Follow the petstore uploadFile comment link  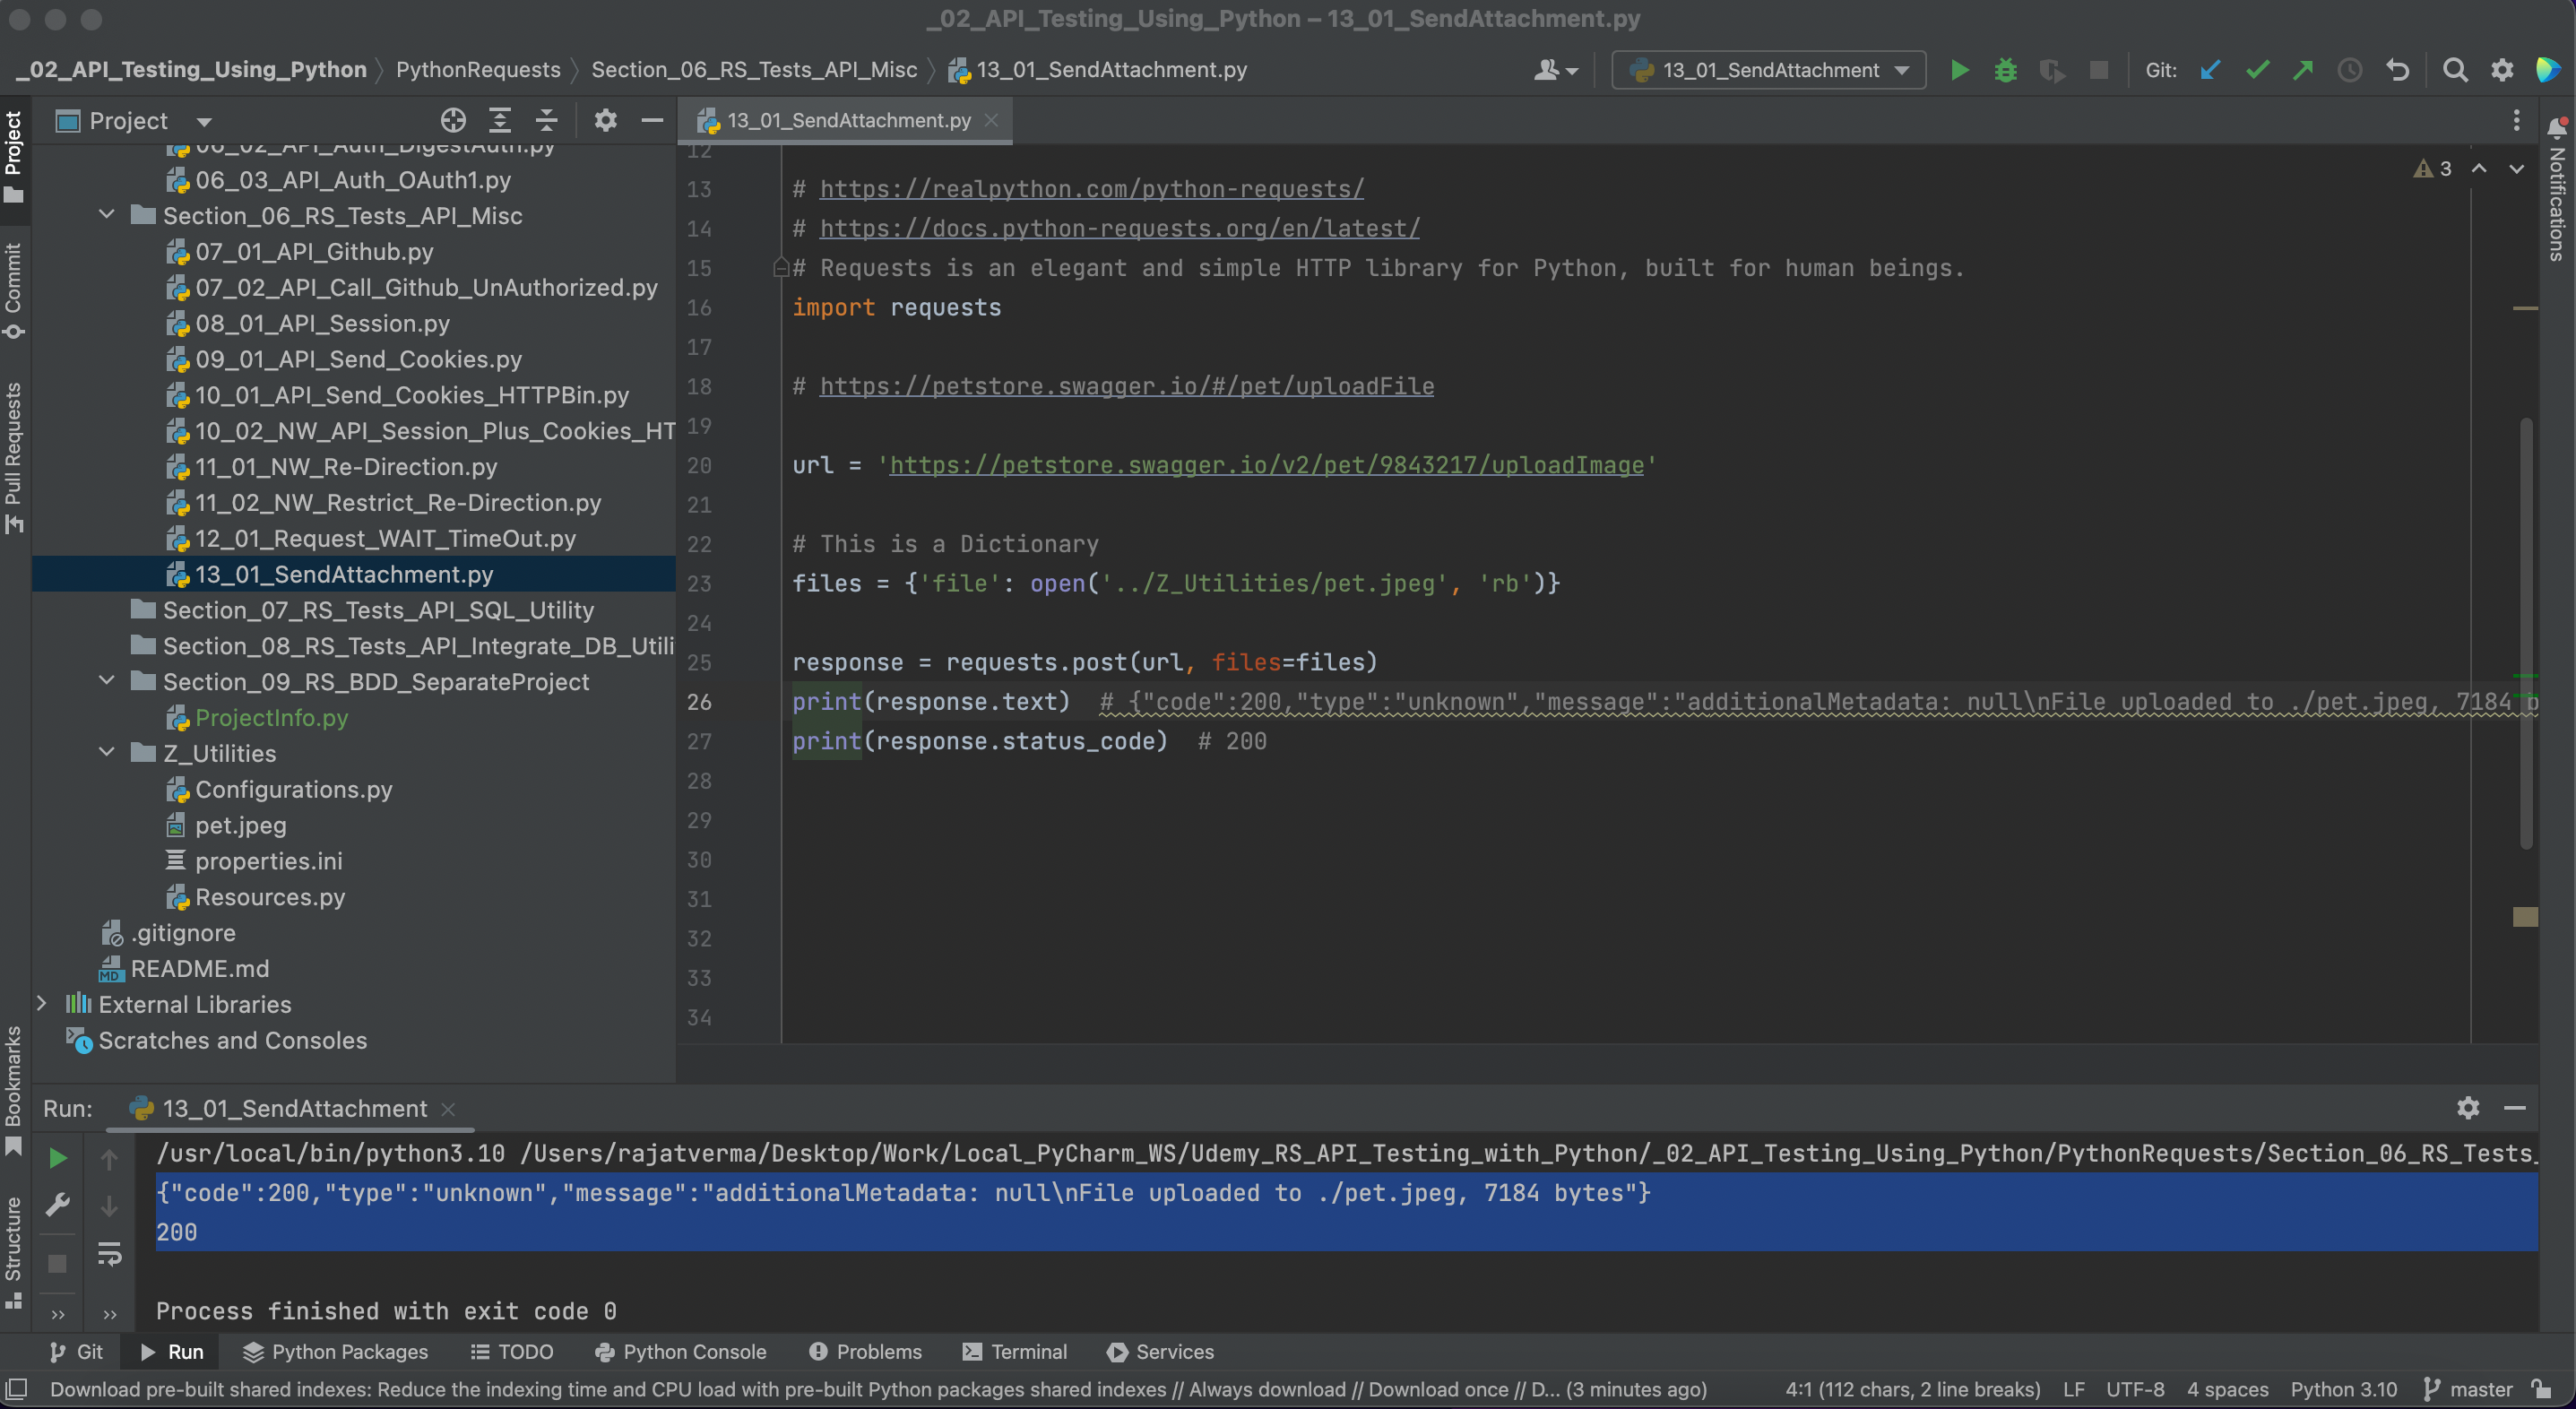pyautogui.click(x=1126, y=386)
